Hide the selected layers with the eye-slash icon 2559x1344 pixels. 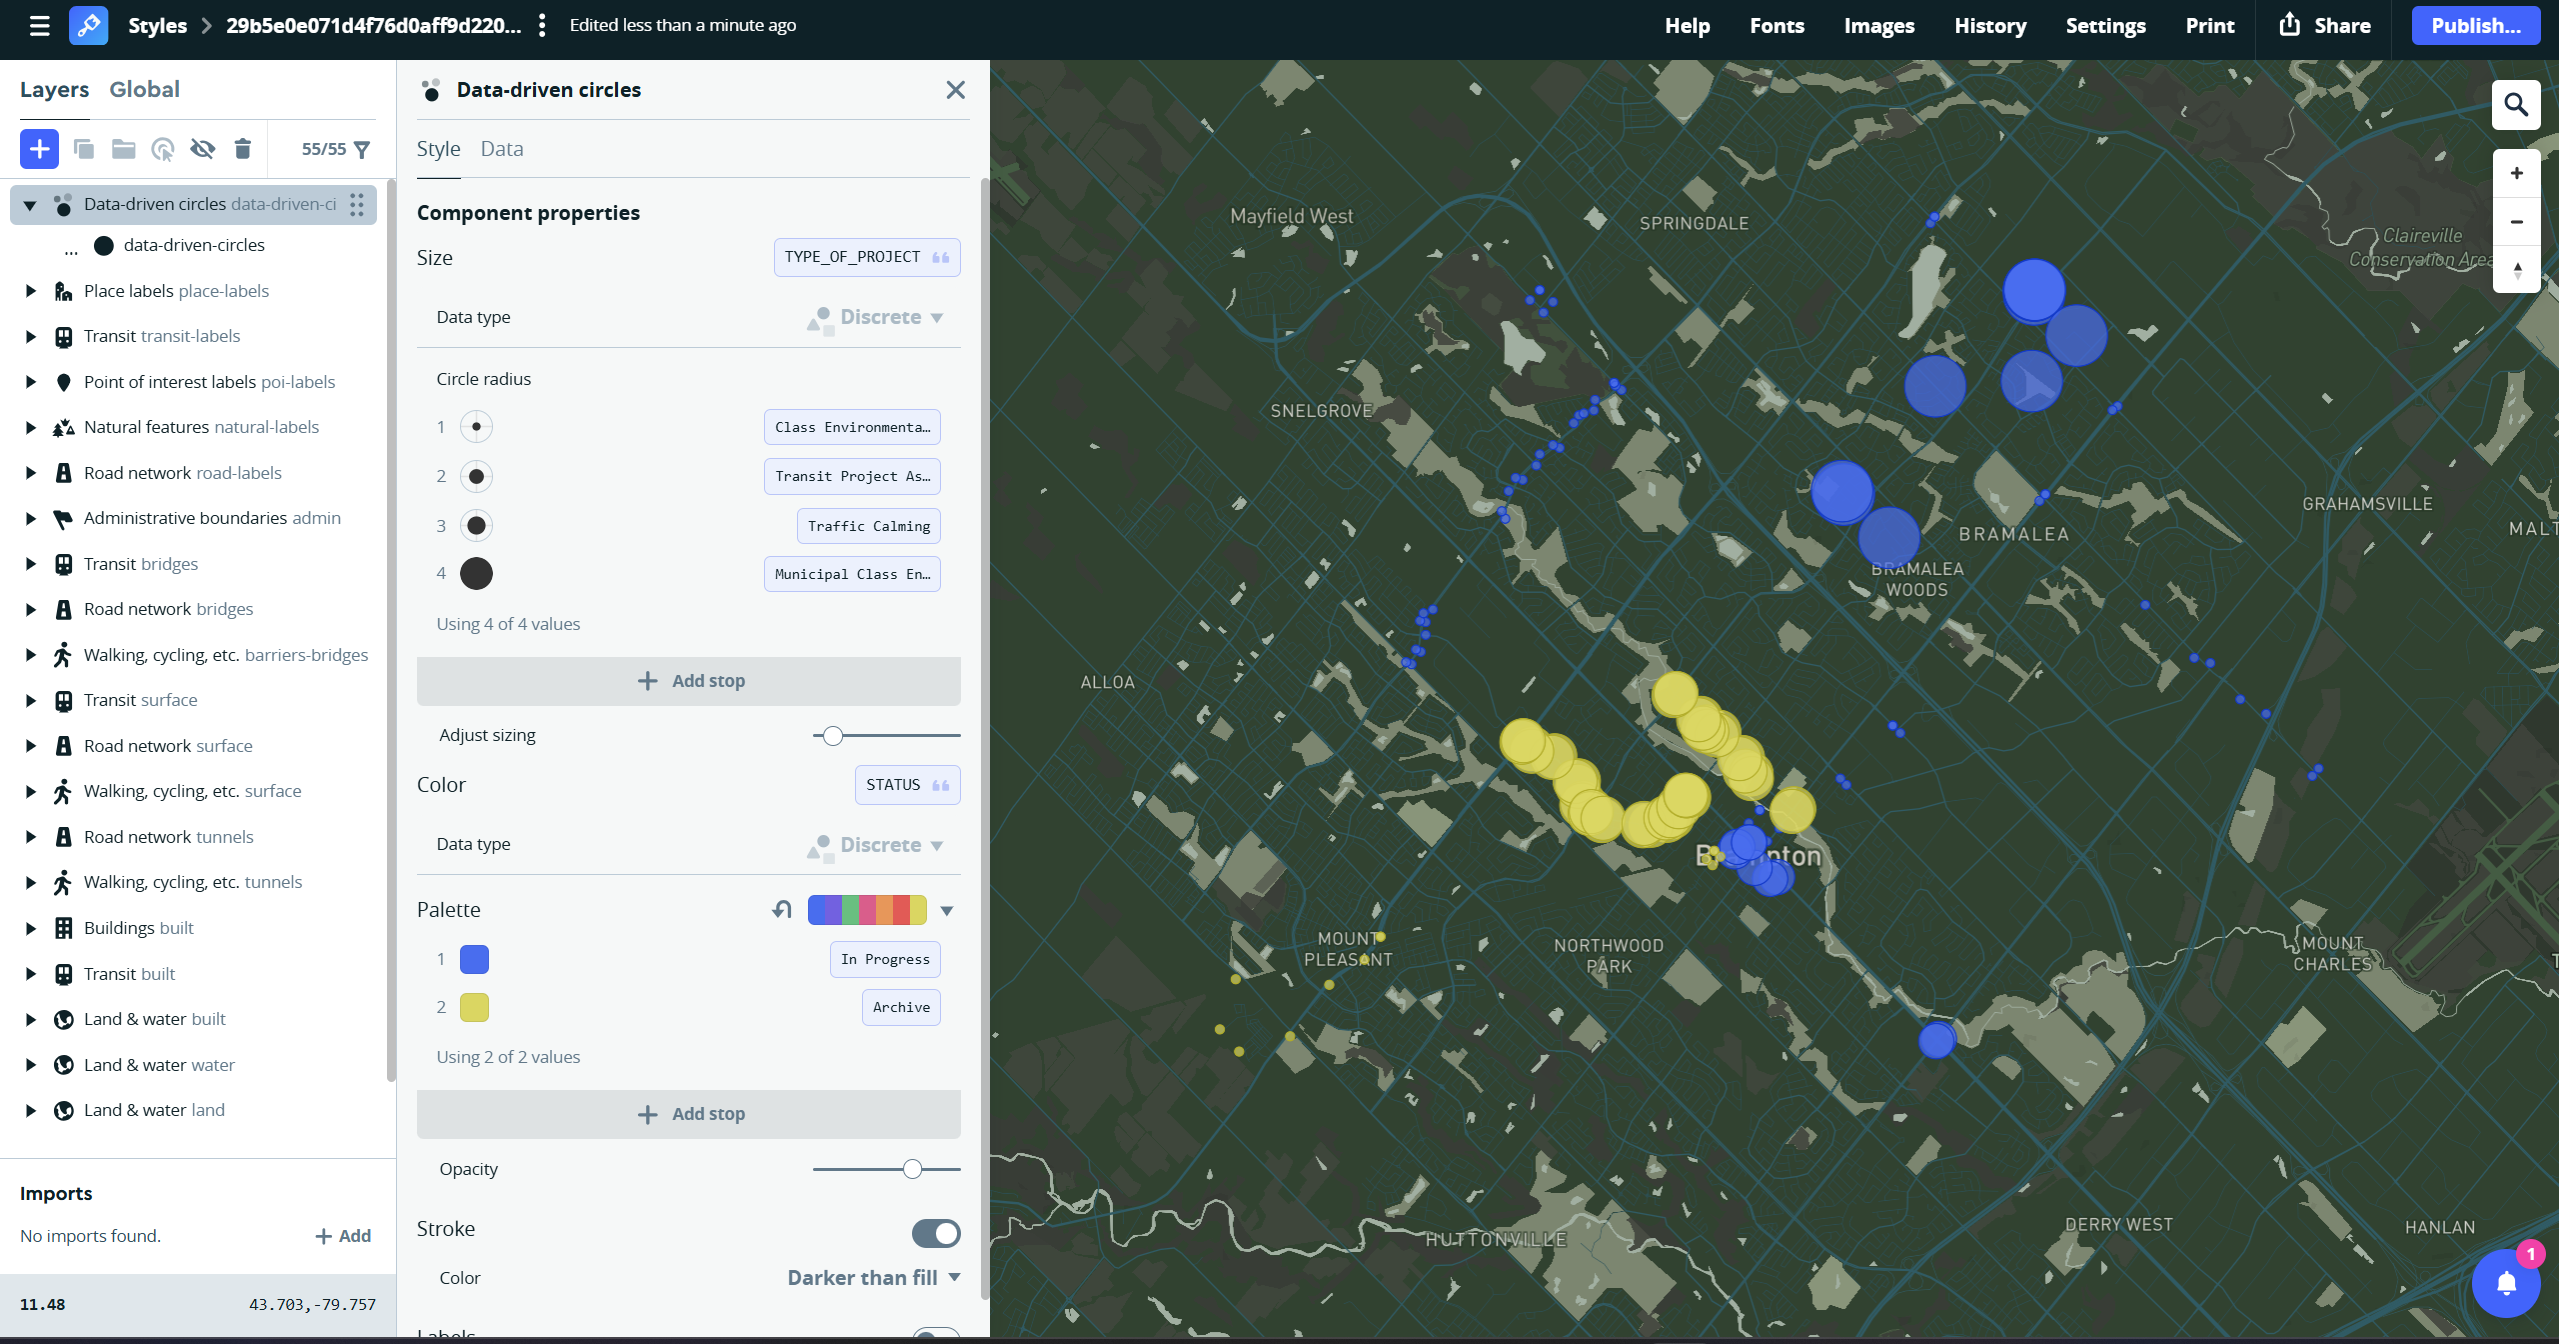tap(203, 149)
